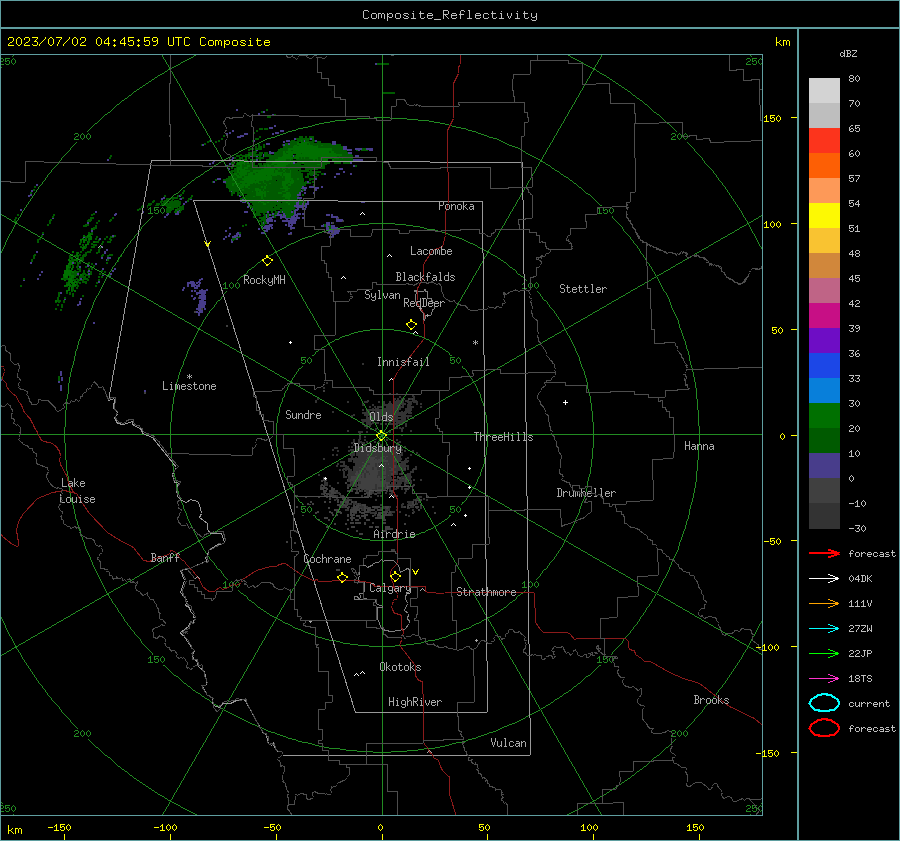Click the Olds label near radar center
Screen dimensions: 900x841
tap(381, 417)
